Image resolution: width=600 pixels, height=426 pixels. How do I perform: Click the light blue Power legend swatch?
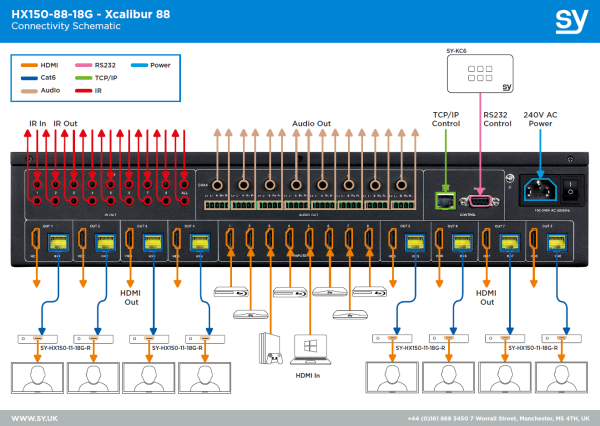(x=139, y=65)
